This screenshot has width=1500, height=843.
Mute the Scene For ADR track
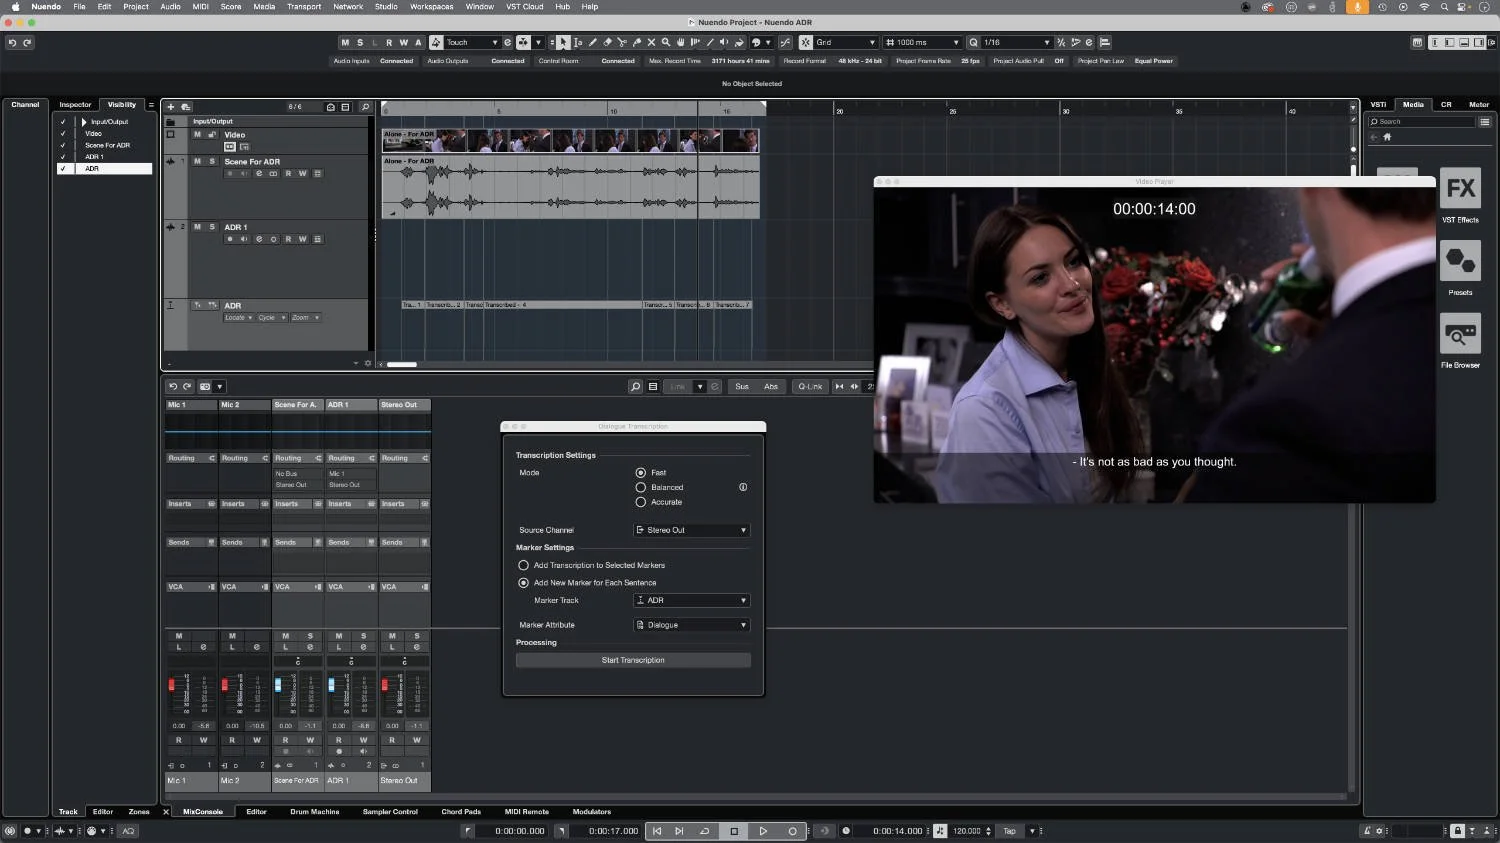pyautogui.click(x=197, y=161)
